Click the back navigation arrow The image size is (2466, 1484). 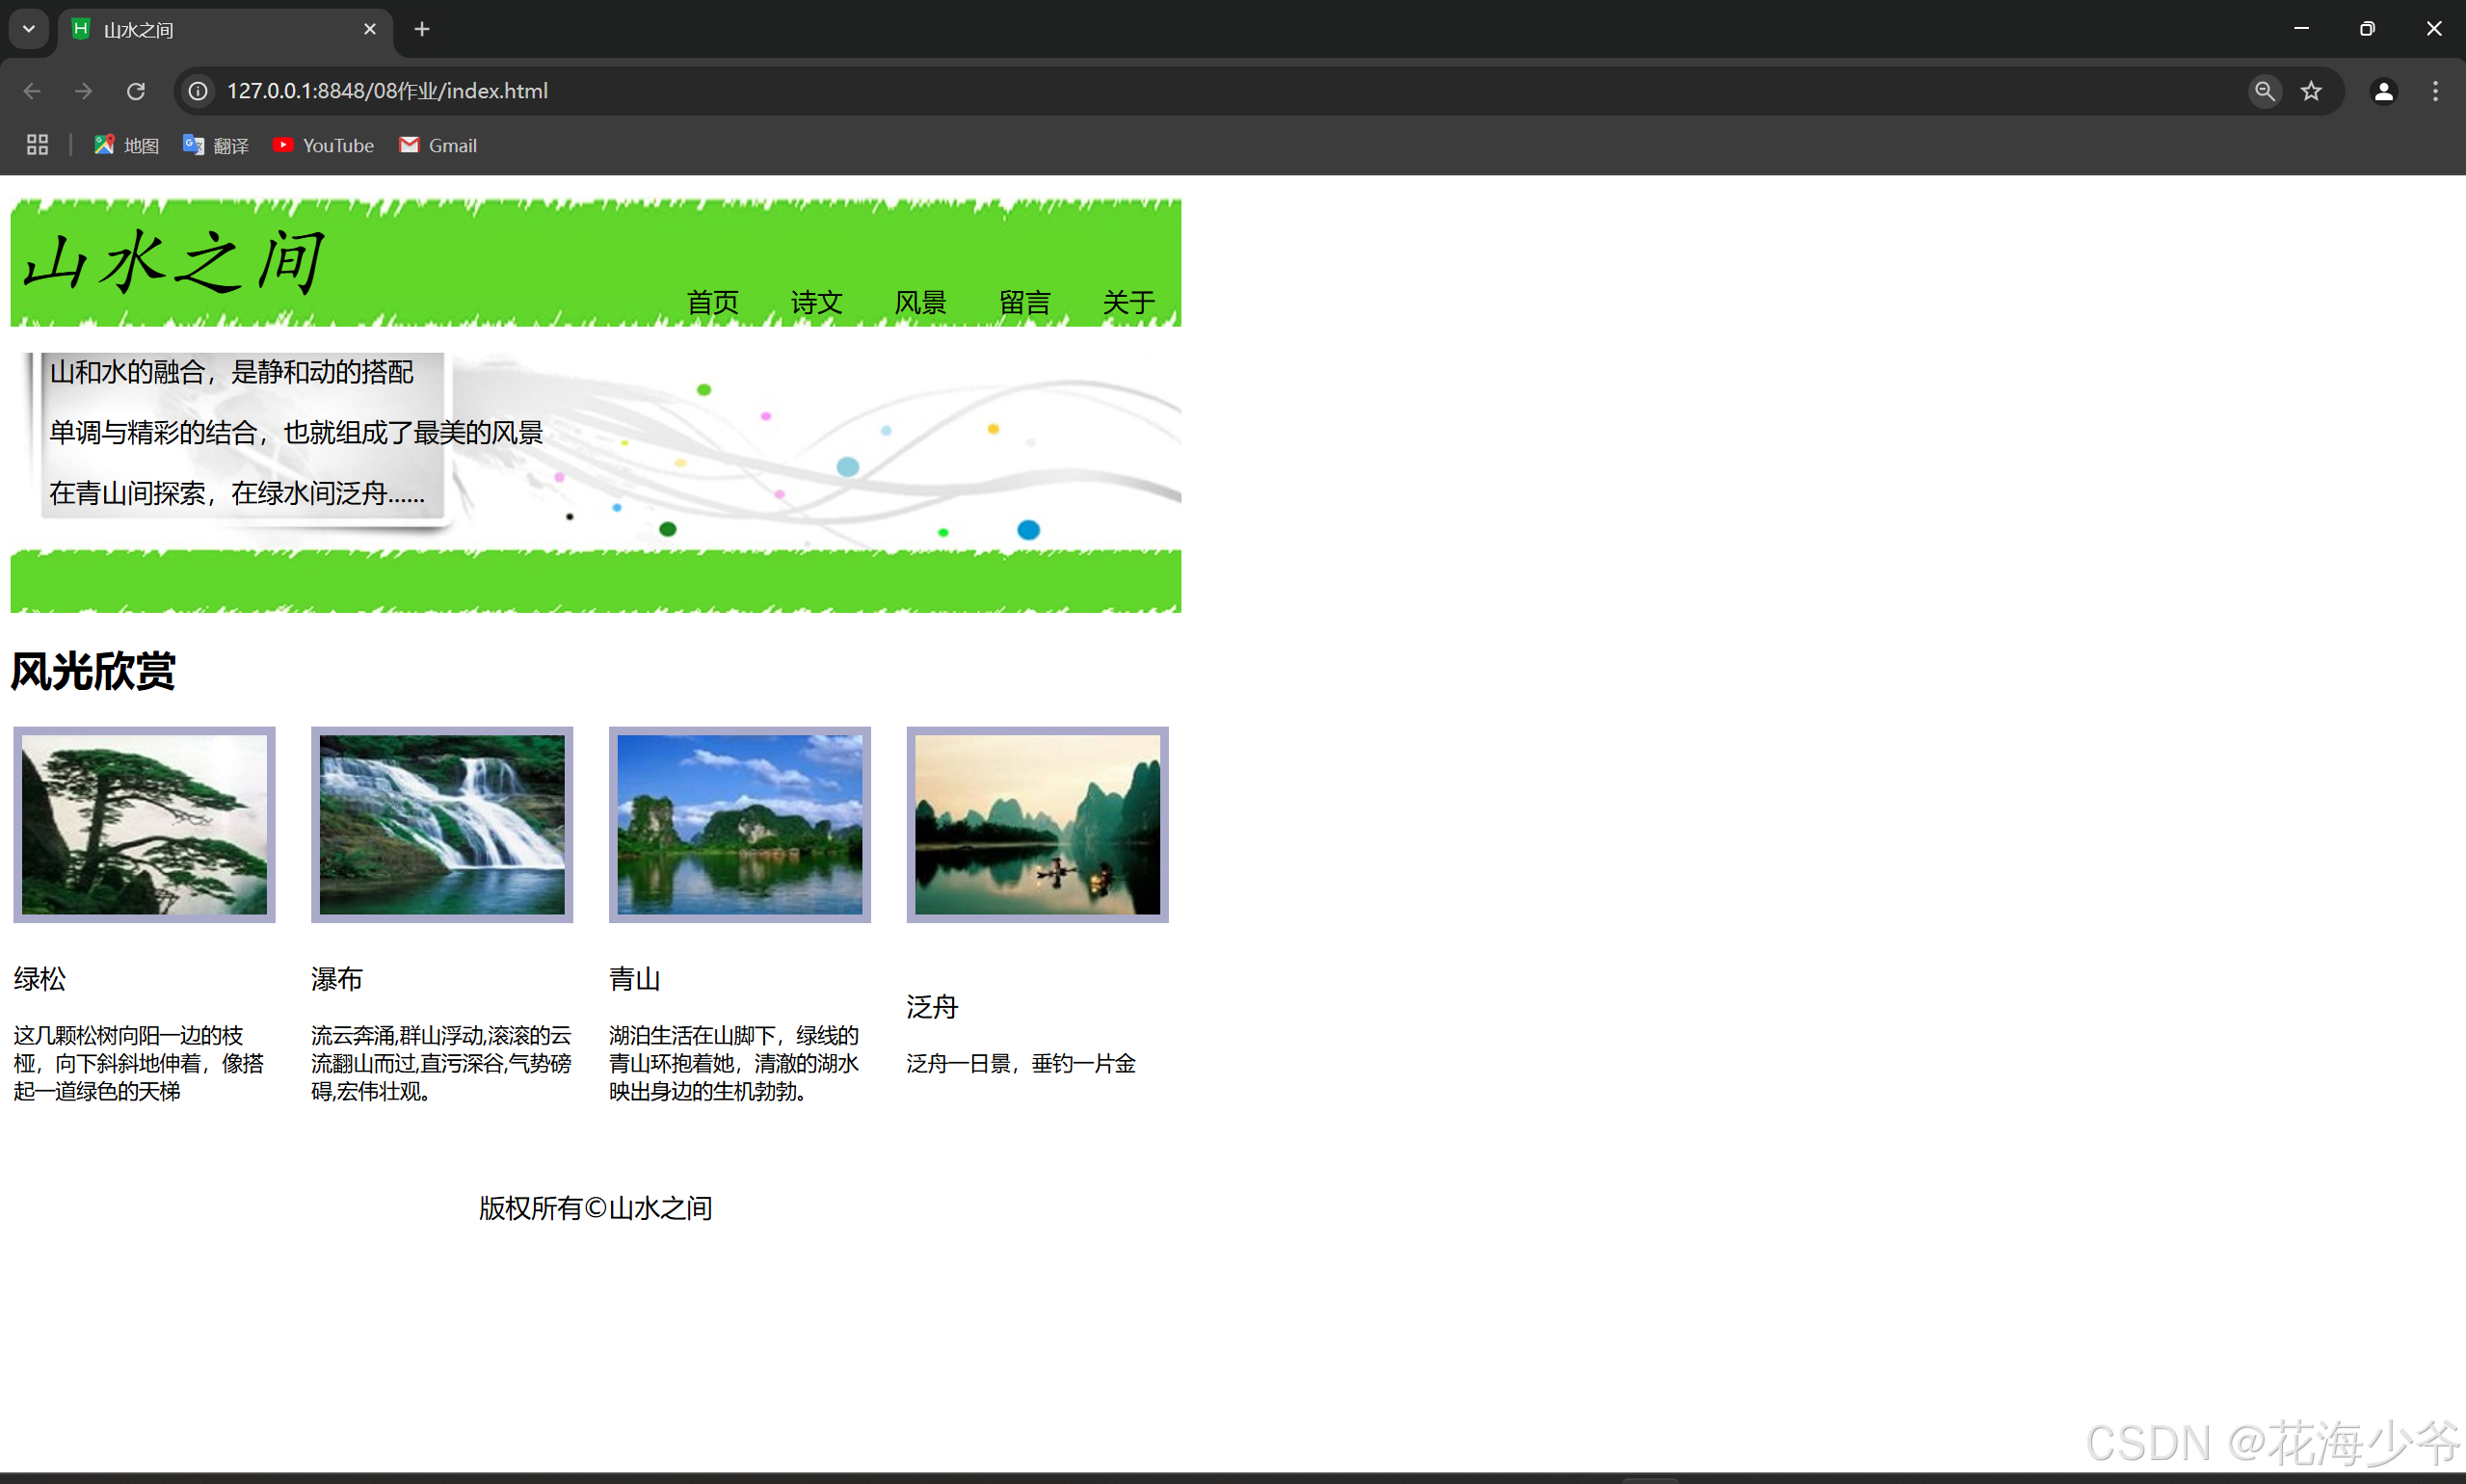pyautogui.click(x=32, y=91)
